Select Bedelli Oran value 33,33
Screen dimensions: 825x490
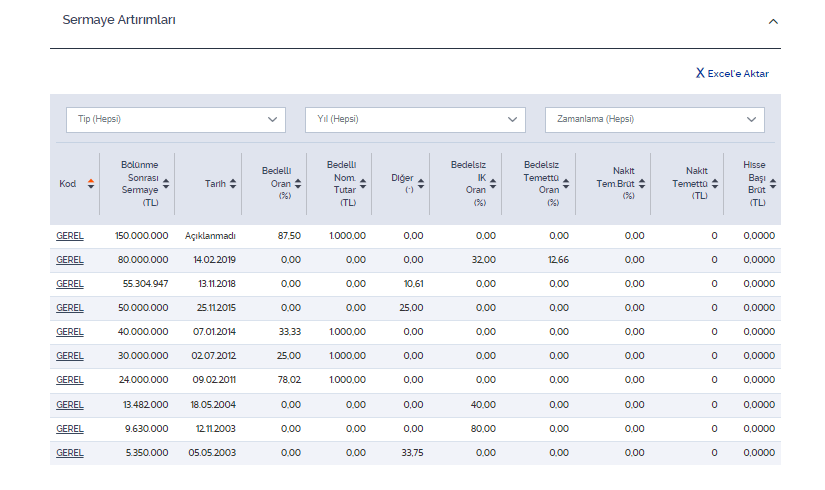click(x=289, y=332)
